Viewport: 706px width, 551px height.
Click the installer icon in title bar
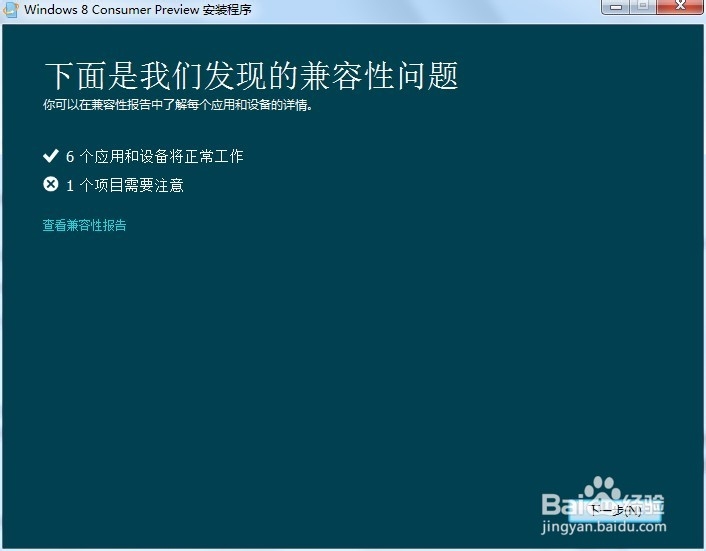pos(11,9)
